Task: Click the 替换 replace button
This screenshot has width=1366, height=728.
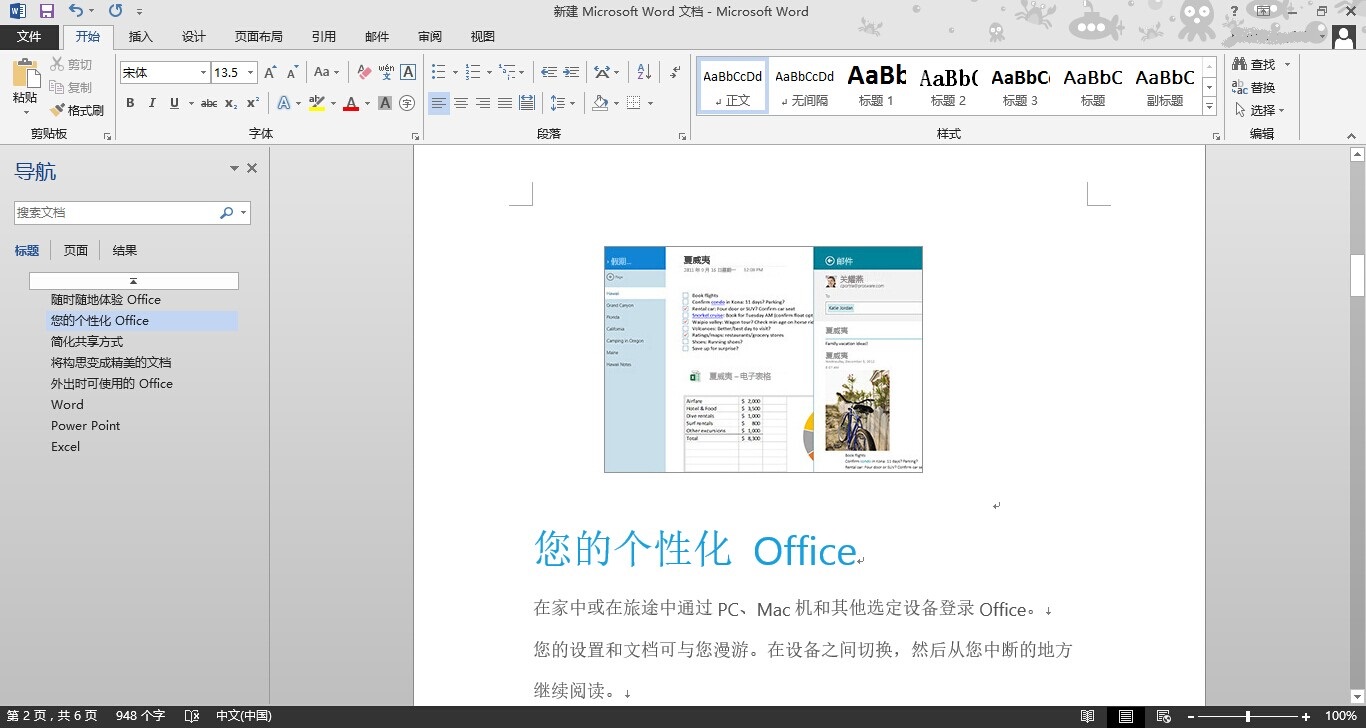Action: pos(1254,88)
